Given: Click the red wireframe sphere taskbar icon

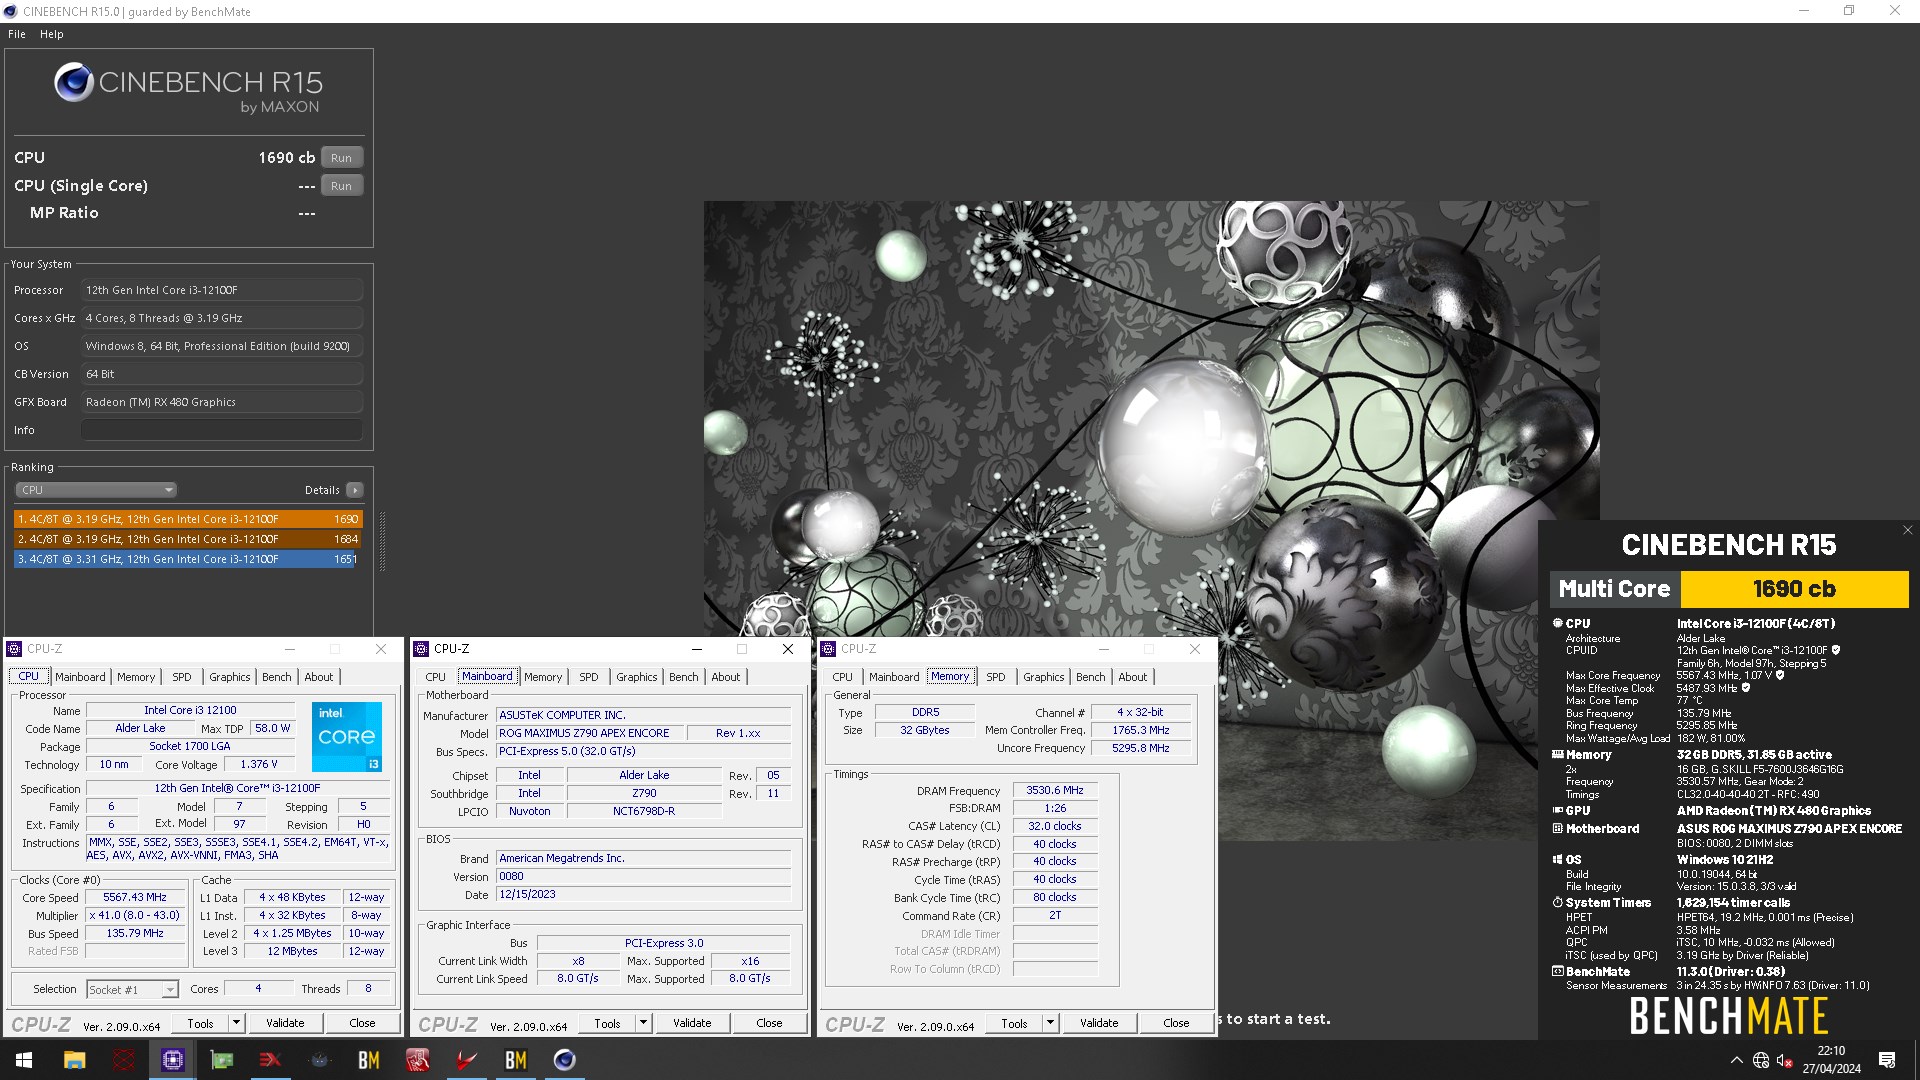Looking at the screenshot, I should coord(124,1060).
